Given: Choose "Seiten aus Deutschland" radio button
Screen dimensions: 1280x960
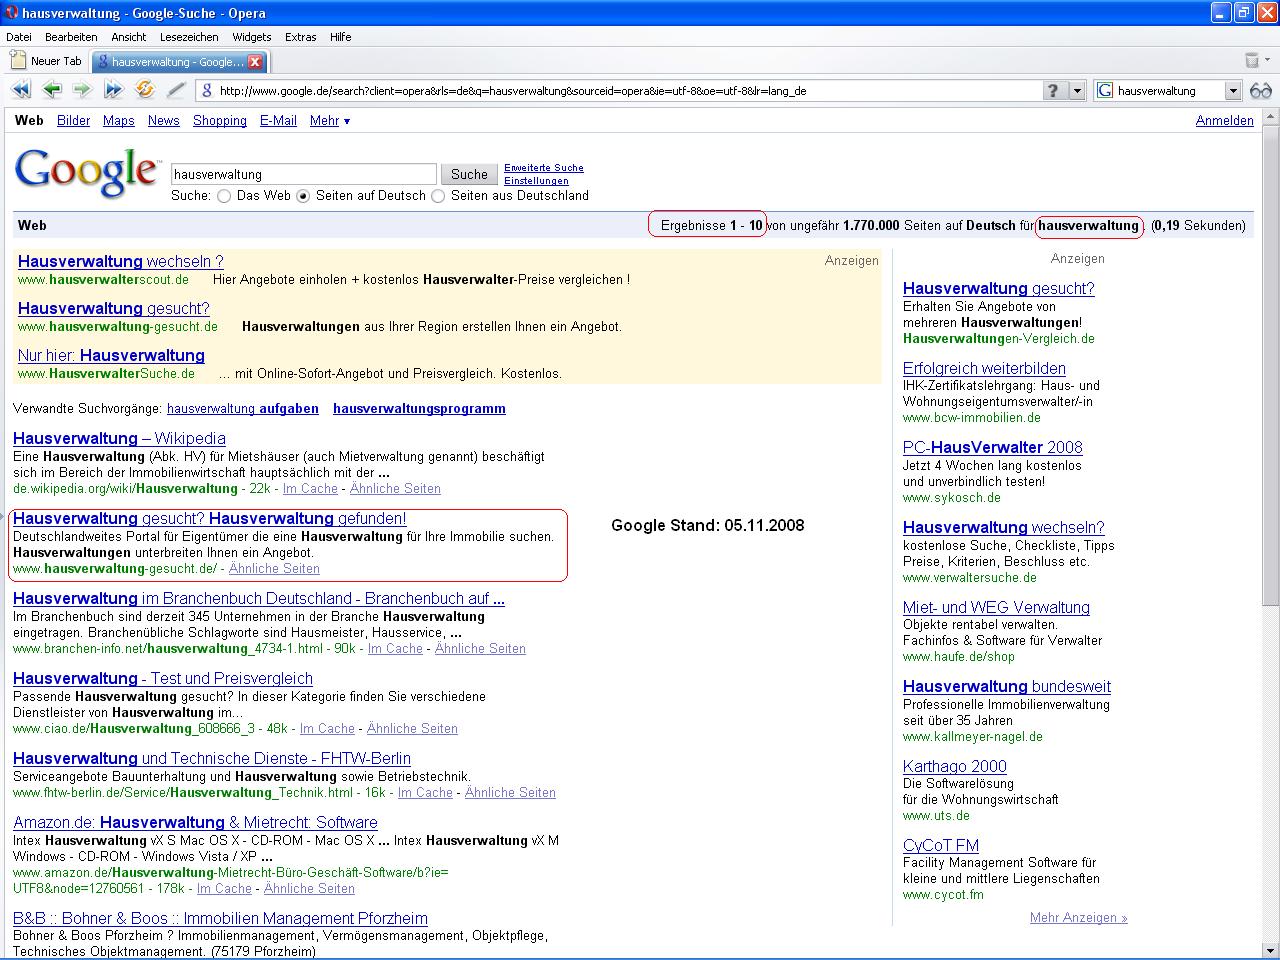Looking at the screenshot, I should point(438,196).
